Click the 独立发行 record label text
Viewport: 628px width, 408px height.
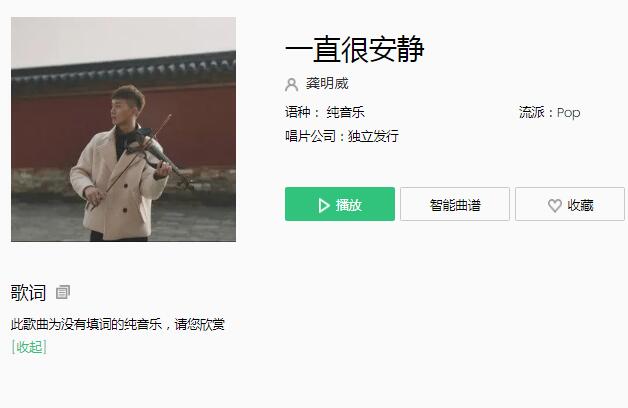pyautogui.click(x=373, y=136)
